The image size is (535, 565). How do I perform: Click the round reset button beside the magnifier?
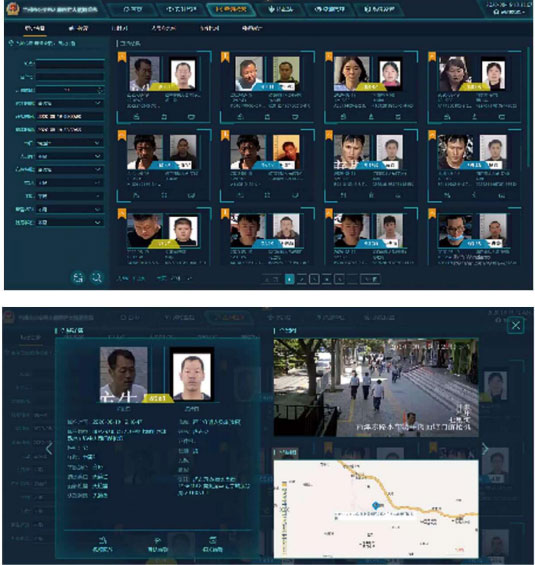pyautogui.click(x=78, y=278)
